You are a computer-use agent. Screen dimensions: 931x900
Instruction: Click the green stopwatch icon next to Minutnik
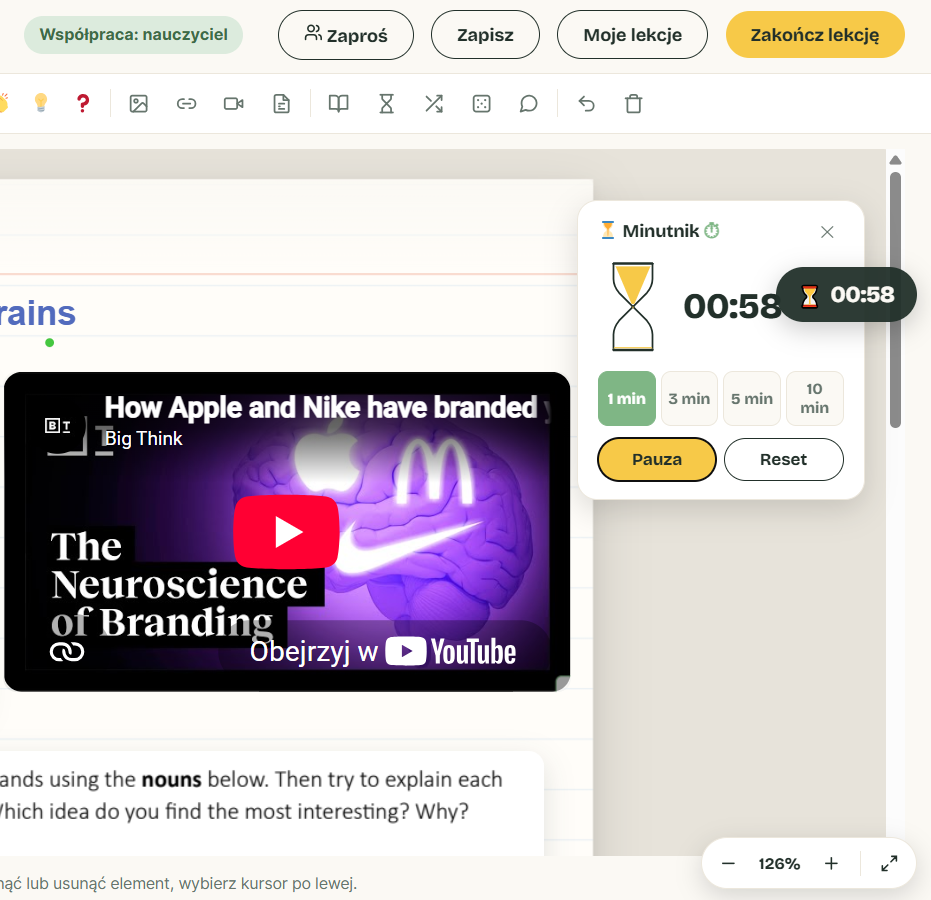712,230
